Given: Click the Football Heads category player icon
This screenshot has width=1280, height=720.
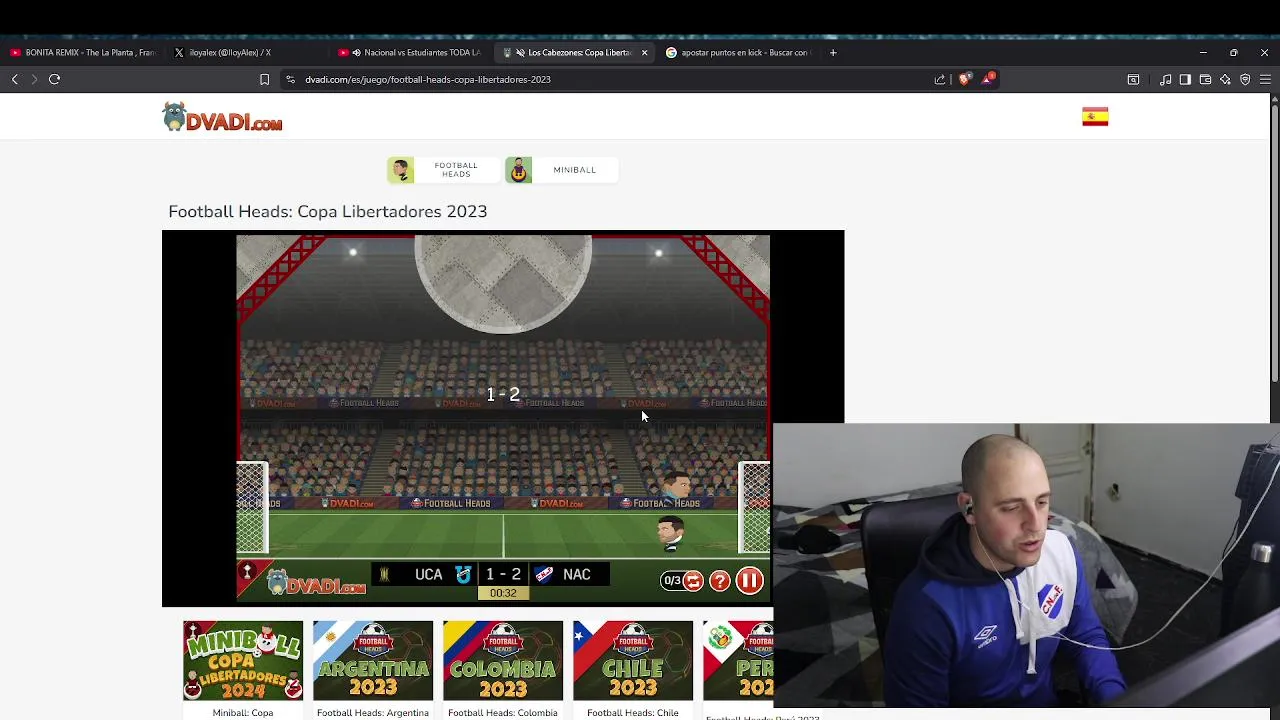Looking at the screenshot, I should (x=401, y=170).
